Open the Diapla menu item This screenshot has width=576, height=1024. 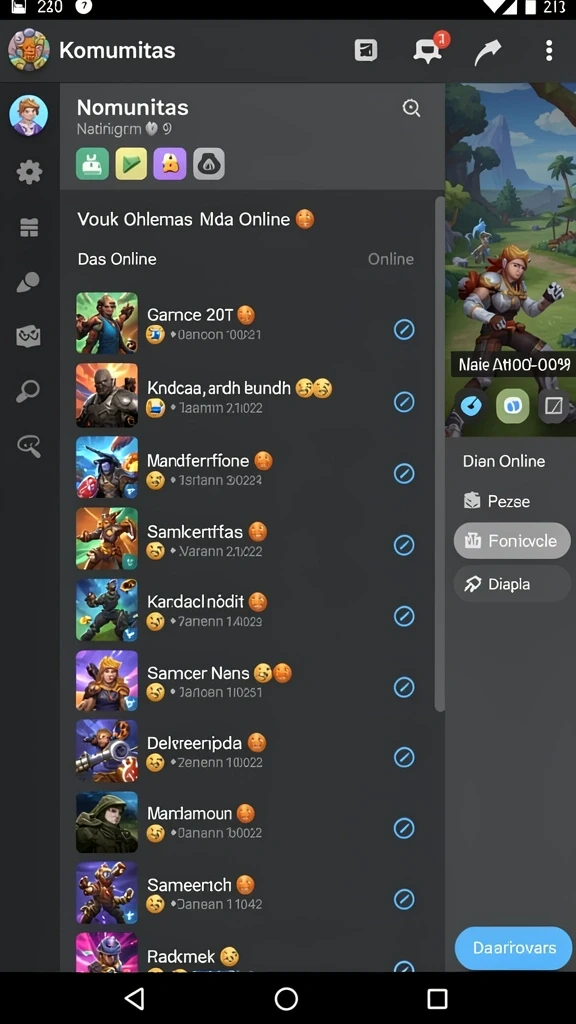[x=512, y=584]
